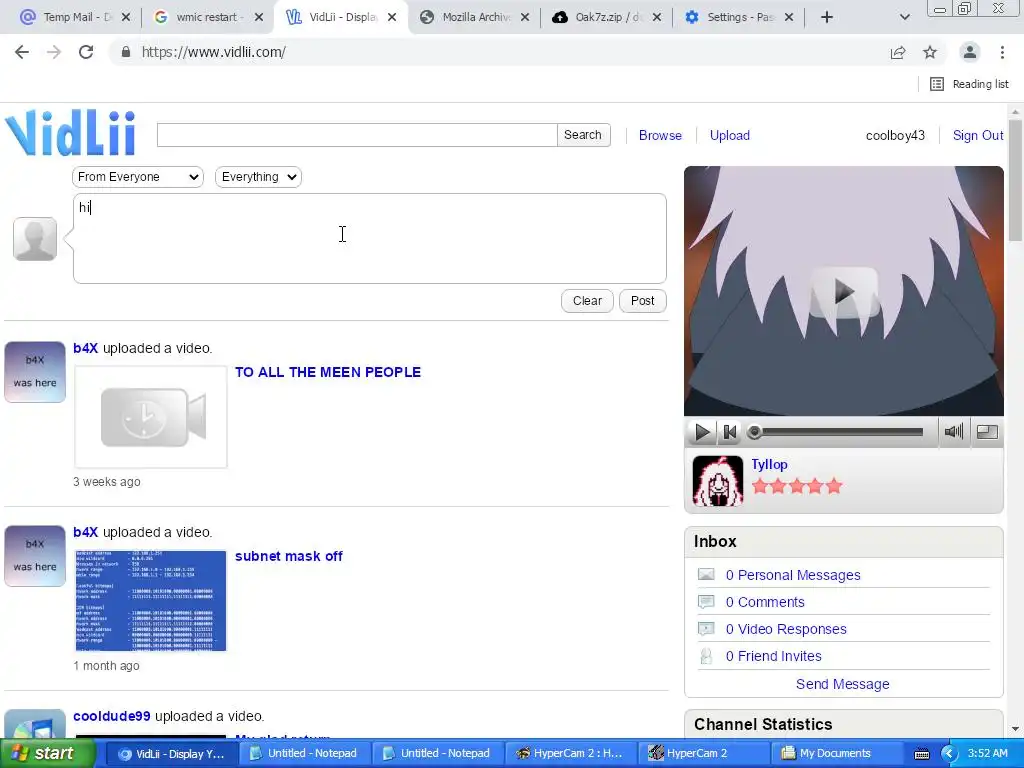Switch to HyperCam 2 taskbar item

point(702,754)
